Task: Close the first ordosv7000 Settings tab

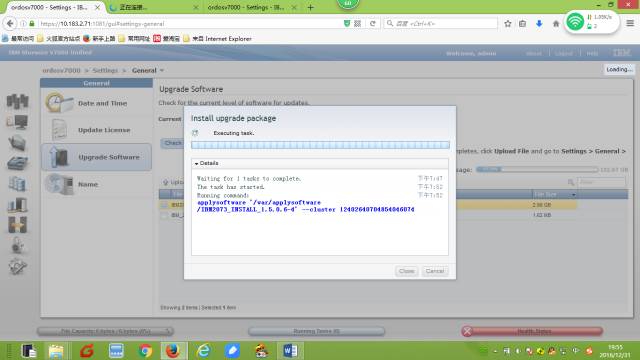Action: pyautogui.click(x=97, y=7)
